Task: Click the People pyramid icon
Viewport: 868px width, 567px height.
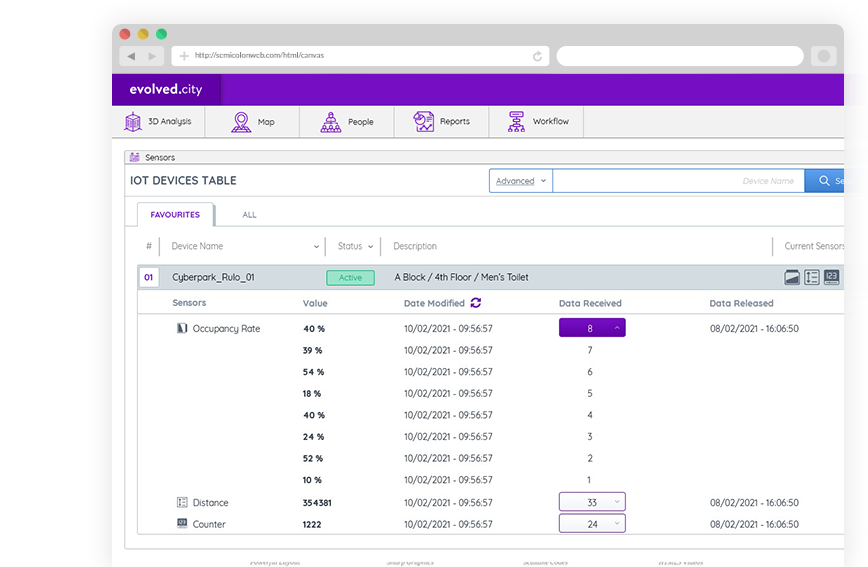Action: tap(330, 122)
